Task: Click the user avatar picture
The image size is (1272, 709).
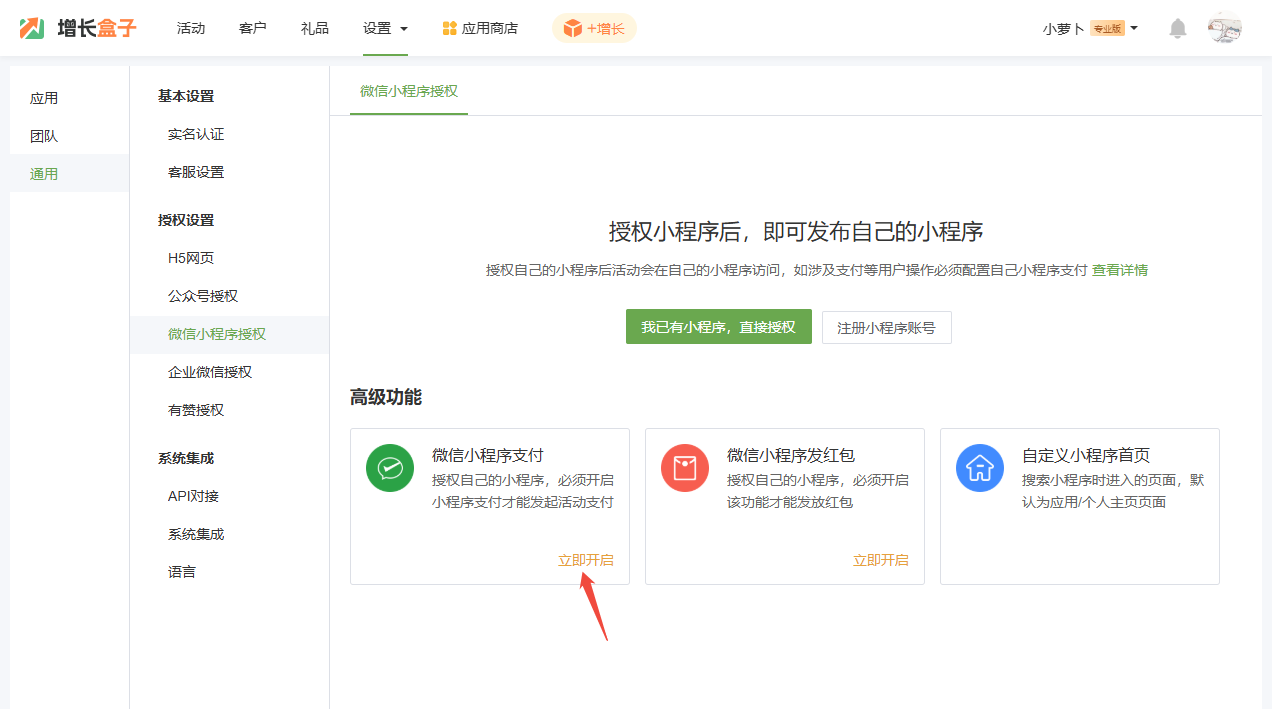Action: point(1224,29)
